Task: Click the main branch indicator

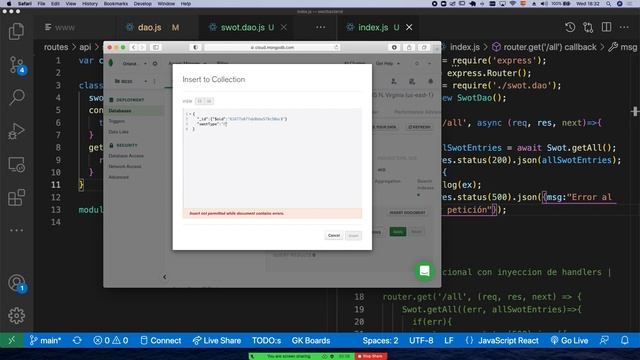Action: point(45,340)
